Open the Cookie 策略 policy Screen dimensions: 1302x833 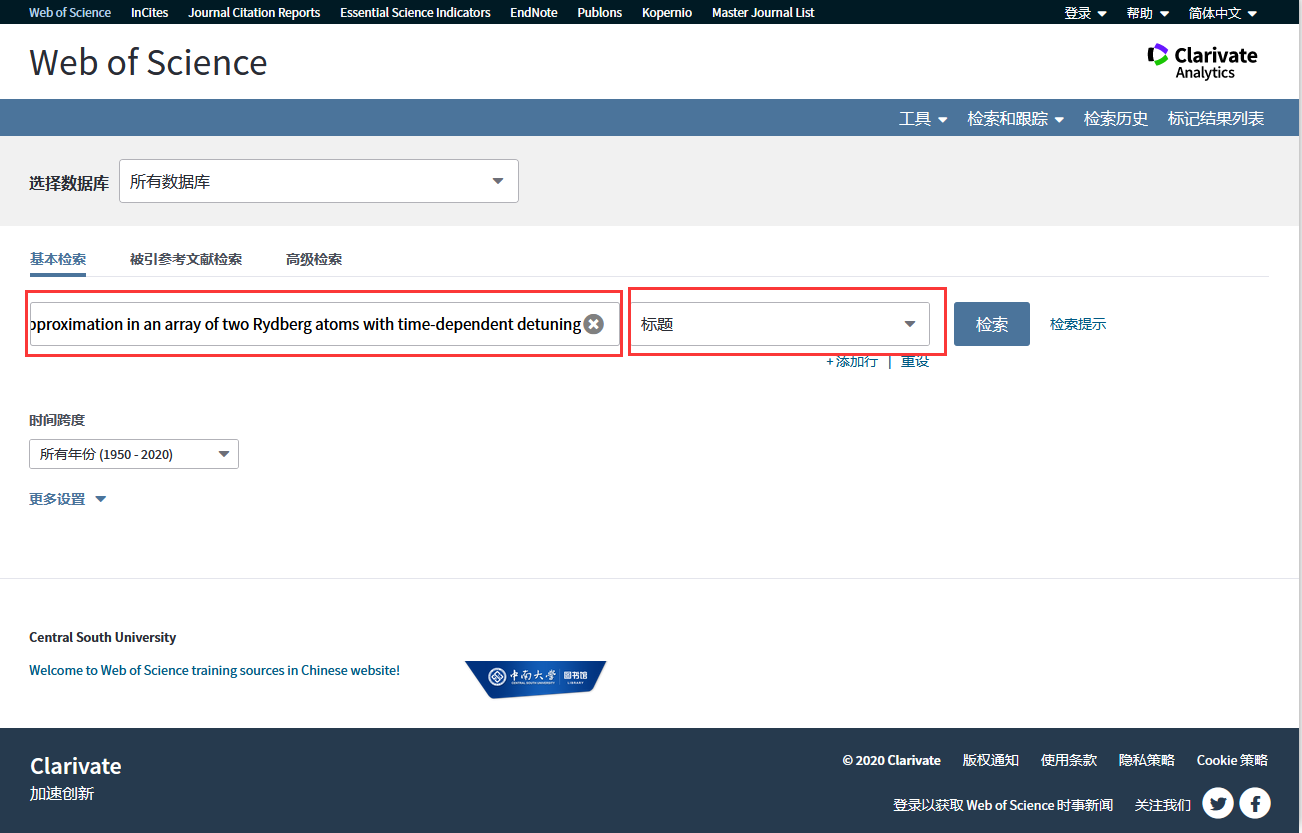point(1232,760)
